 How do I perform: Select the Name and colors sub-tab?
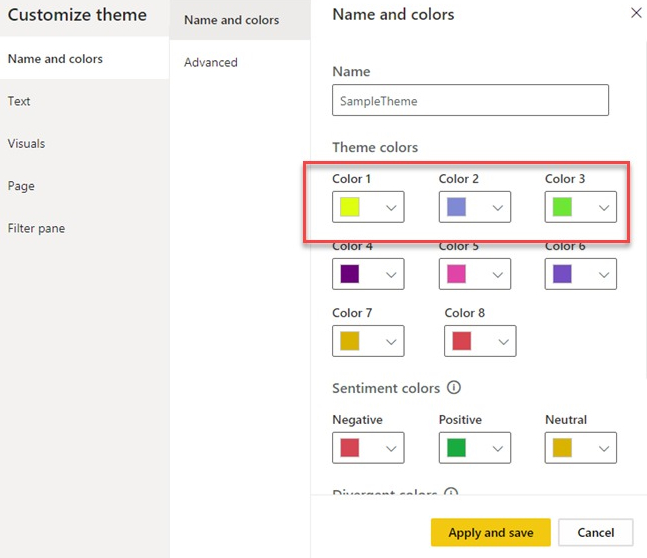click(x=232, y=20)
